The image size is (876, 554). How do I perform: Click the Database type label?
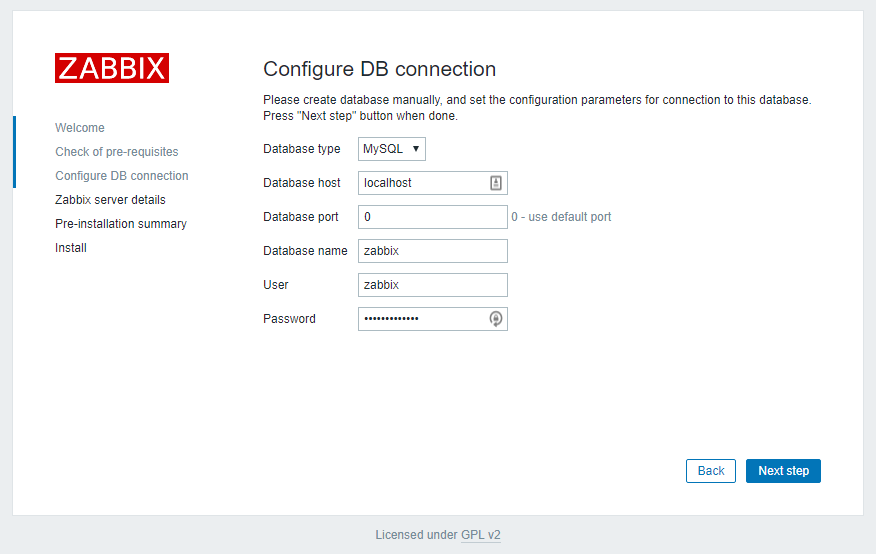pos(302,149)
